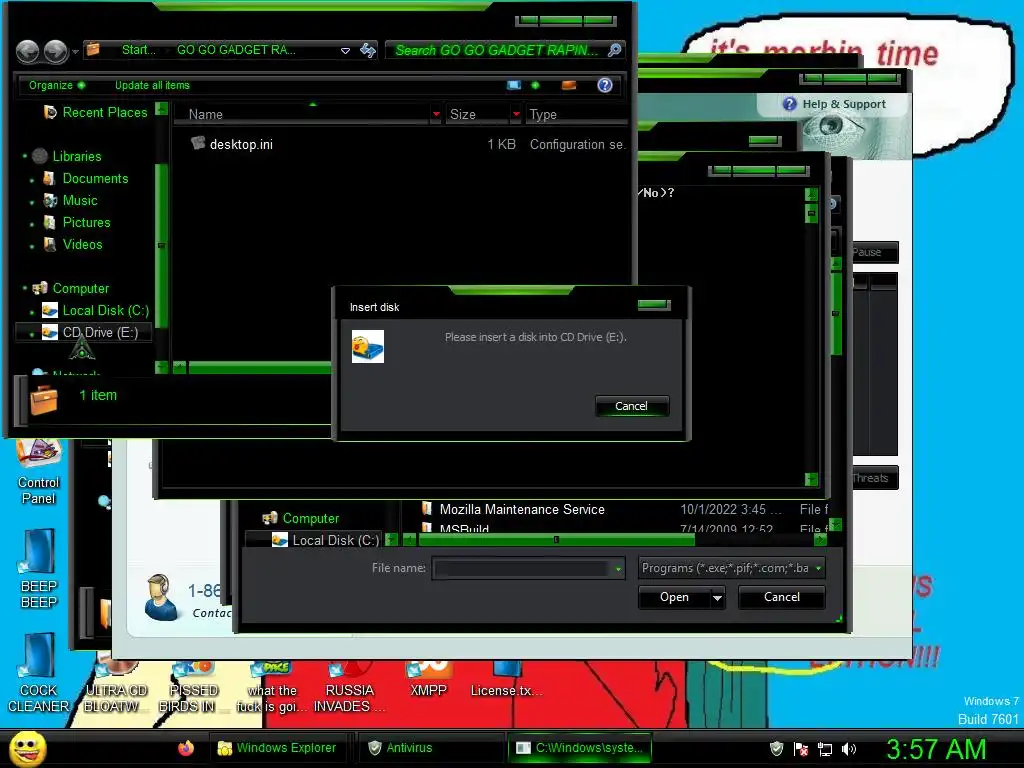This screenshot has height=768, width=1024.
Task: Switch to C:\Windows\syste... taskbar button
Action: coord(580,748)
